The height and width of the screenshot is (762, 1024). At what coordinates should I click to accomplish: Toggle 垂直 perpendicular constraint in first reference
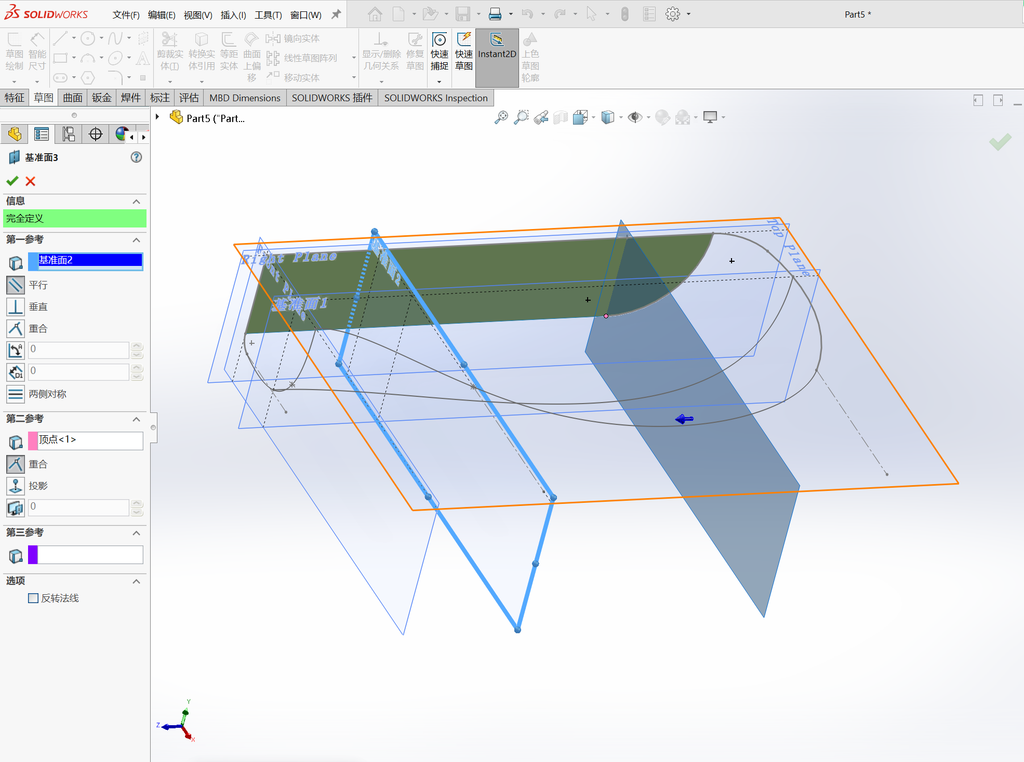[x=16, y=306]
